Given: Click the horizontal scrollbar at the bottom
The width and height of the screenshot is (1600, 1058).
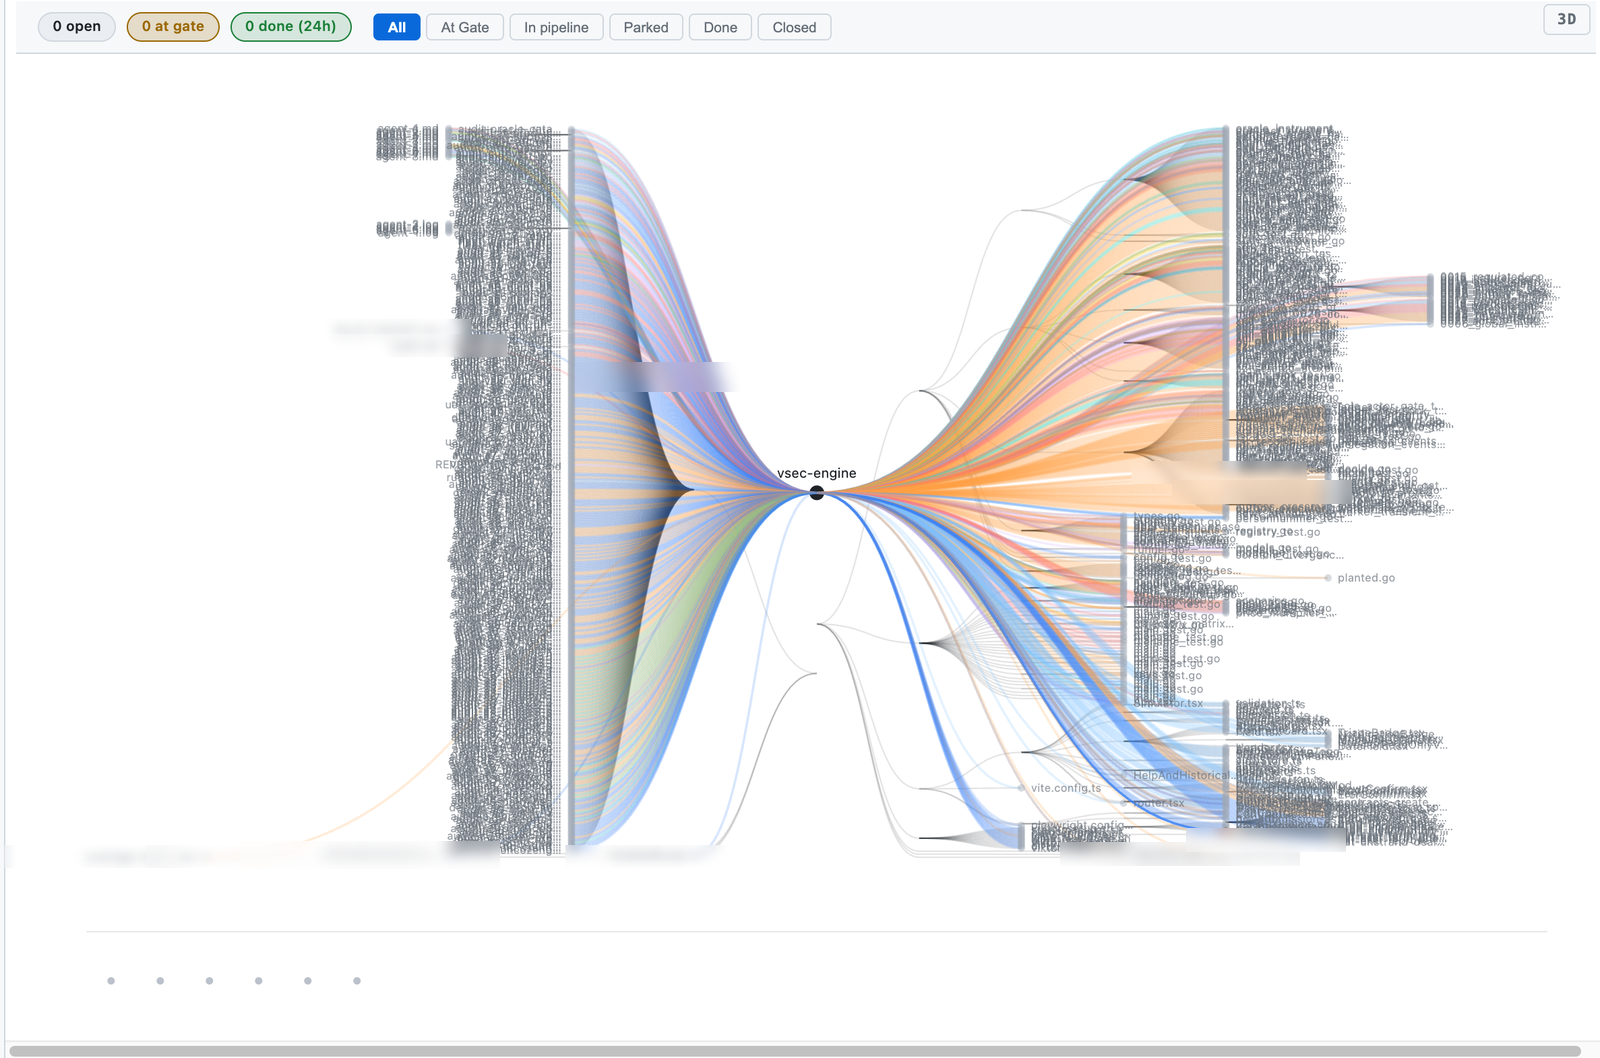Looking at the screenshot, I should [x=795, y=1051].
